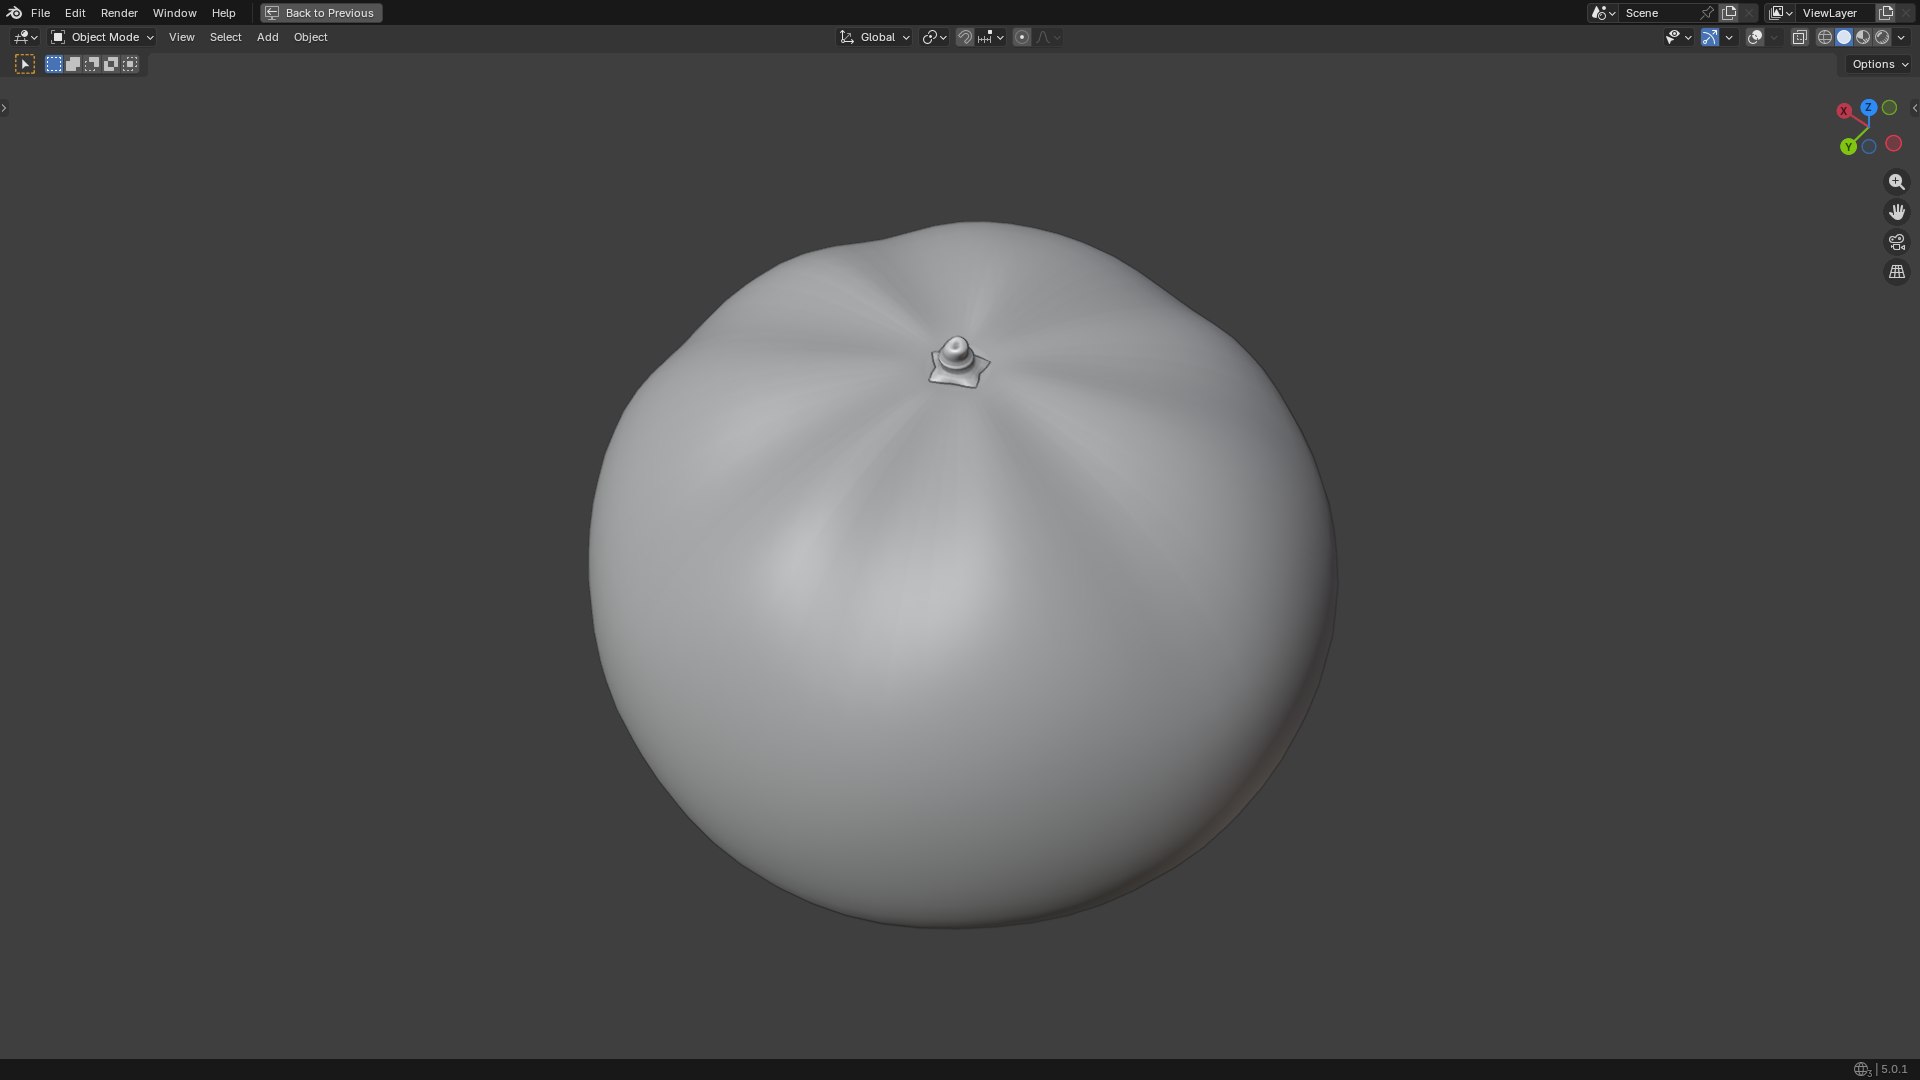Open the Add menu

[267, 37]
